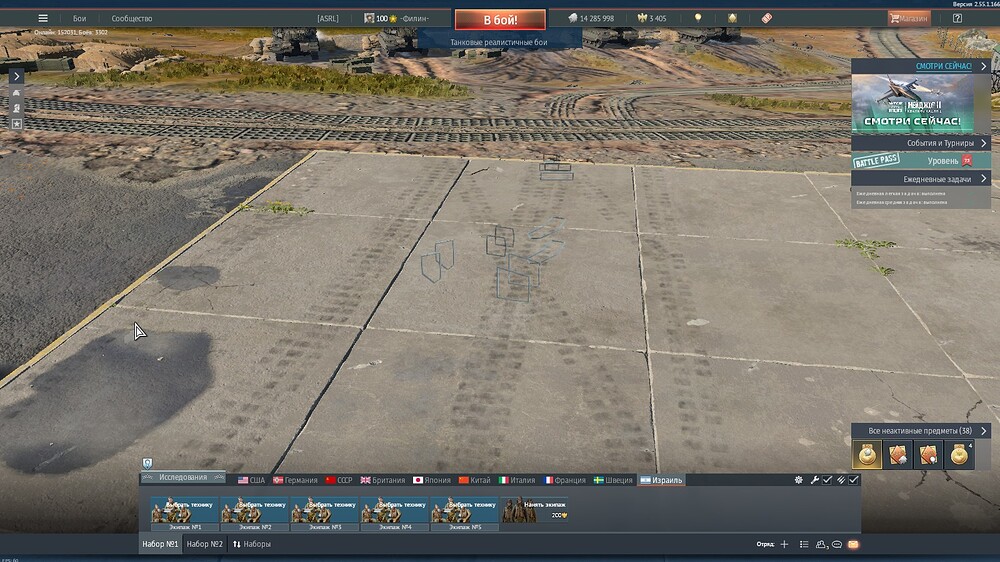Open Ежедневные задачи panel
This screenshot has height=562, width=1000.
click(x=921, y=179)
